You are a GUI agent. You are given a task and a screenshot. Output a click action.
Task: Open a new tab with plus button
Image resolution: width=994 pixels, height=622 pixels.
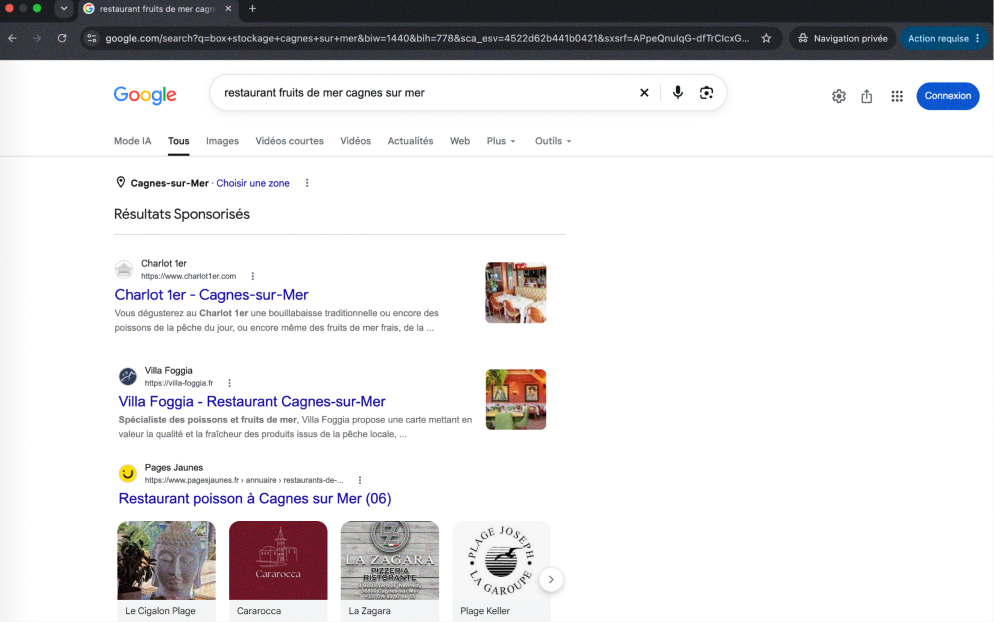click(x=252, y=9)
